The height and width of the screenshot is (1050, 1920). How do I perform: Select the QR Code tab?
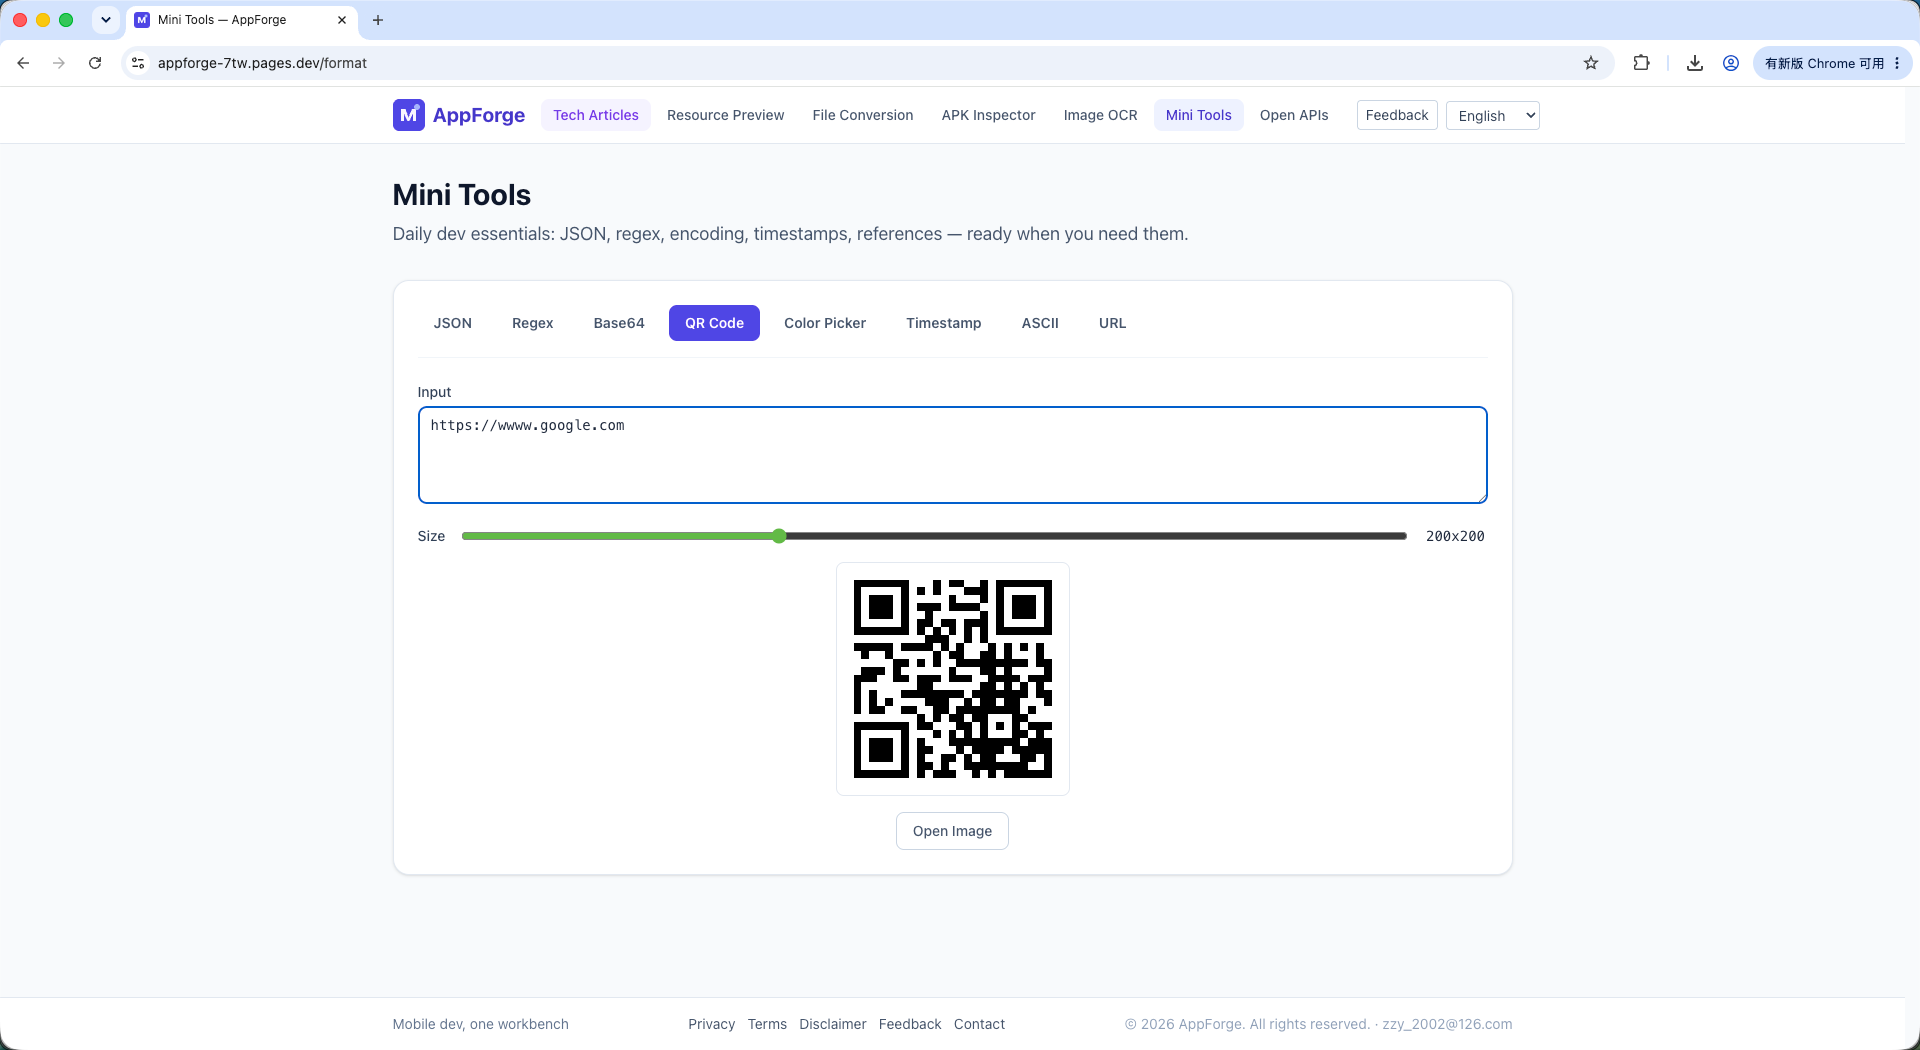click(714, 323)
